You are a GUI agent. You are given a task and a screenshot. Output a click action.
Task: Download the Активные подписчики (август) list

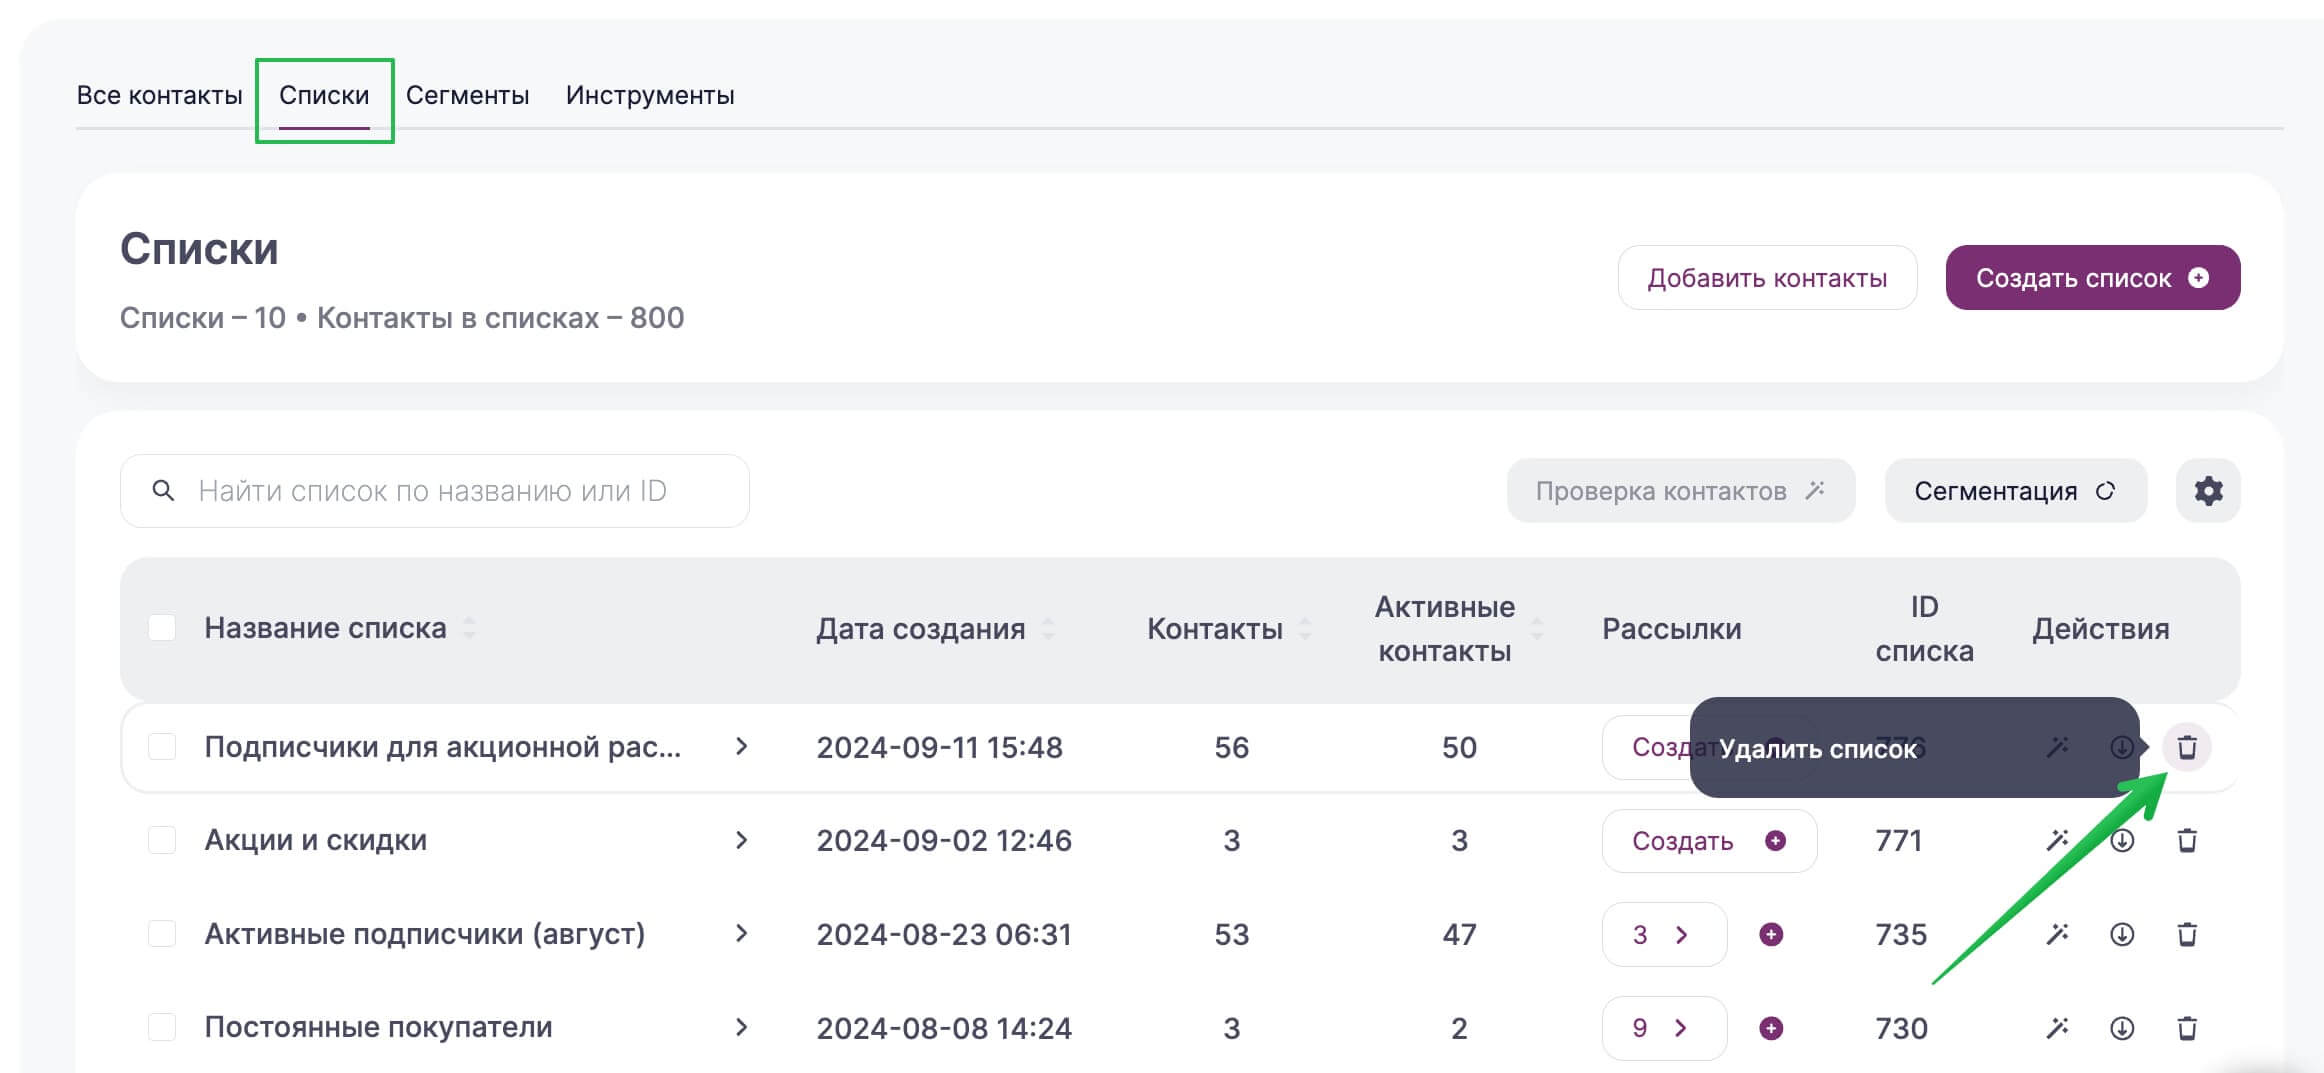pos(2122,934)
